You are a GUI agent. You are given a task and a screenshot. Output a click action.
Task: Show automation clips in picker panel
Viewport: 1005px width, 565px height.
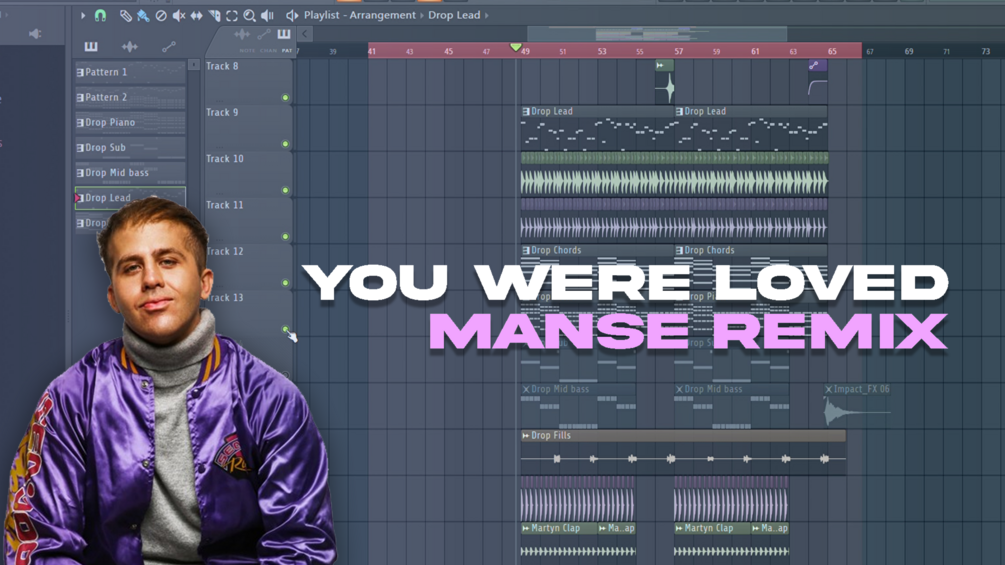point(169,47)
